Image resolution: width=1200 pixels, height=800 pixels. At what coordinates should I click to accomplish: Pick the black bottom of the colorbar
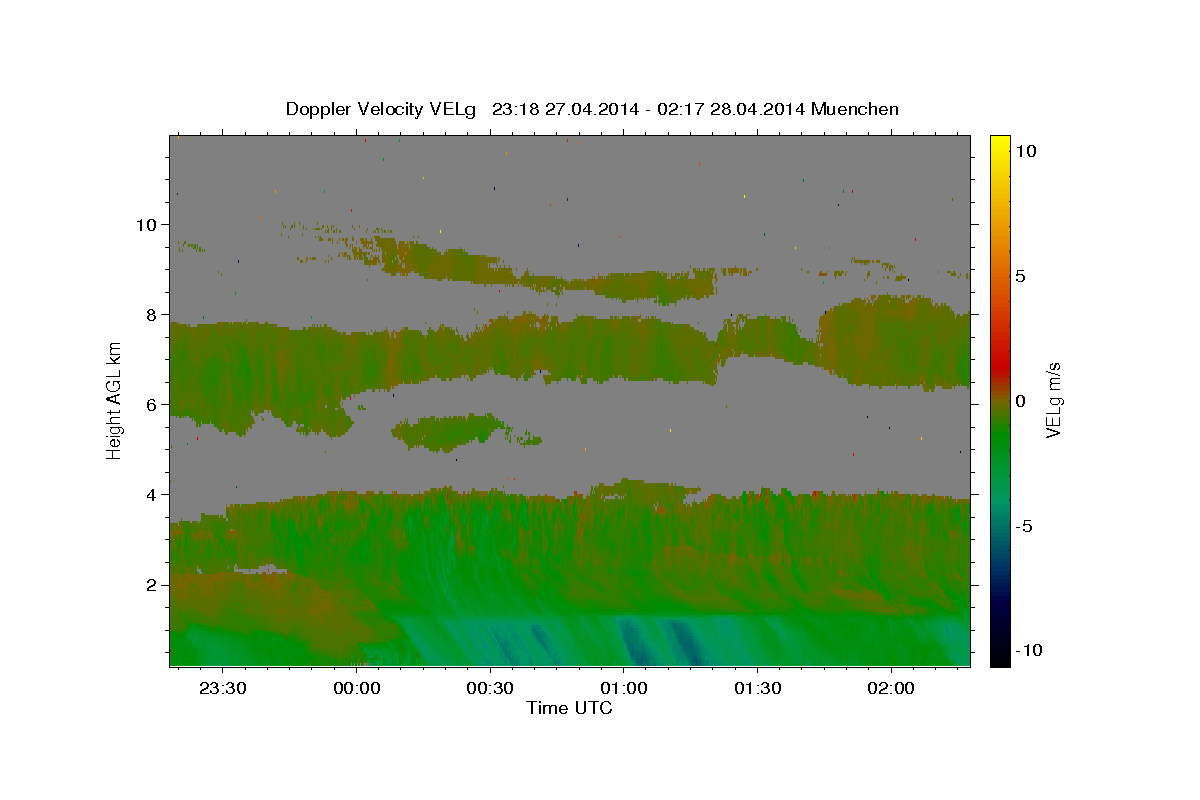point(1000,658)
